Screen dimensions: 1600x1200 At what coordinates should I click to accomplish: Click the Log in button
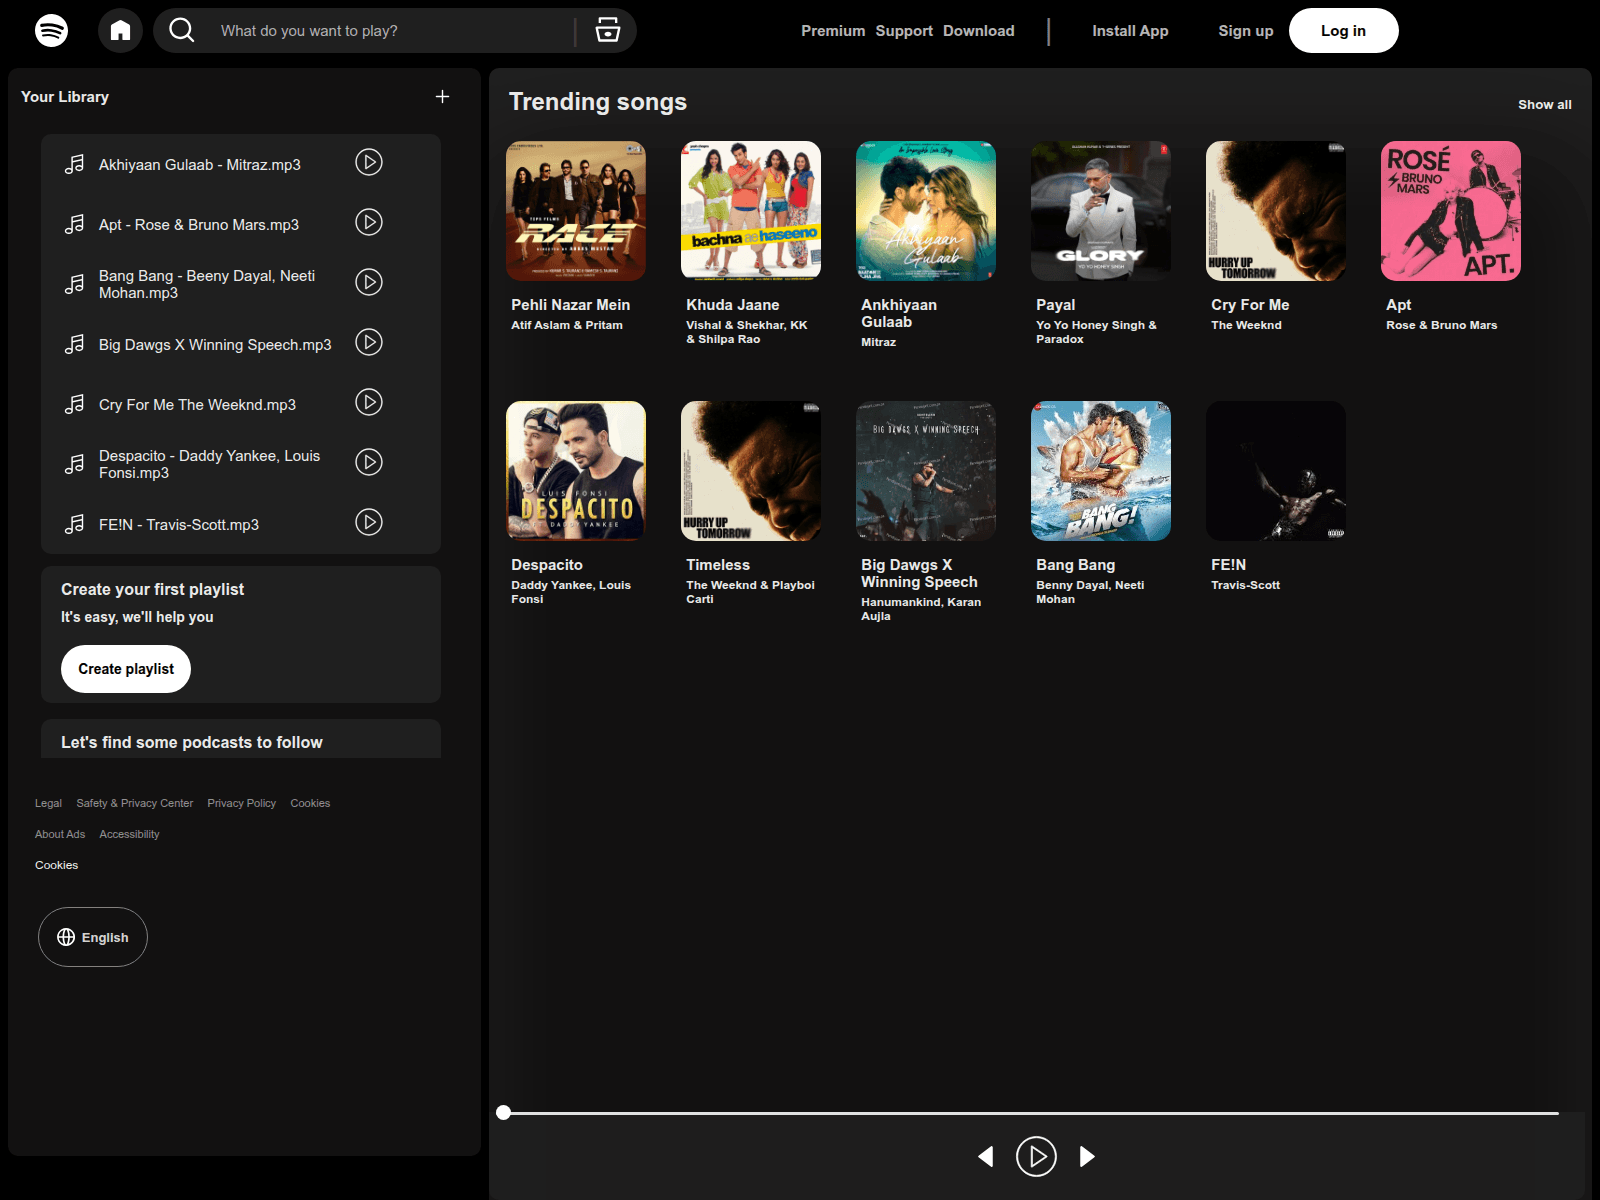coord(1343,31)
